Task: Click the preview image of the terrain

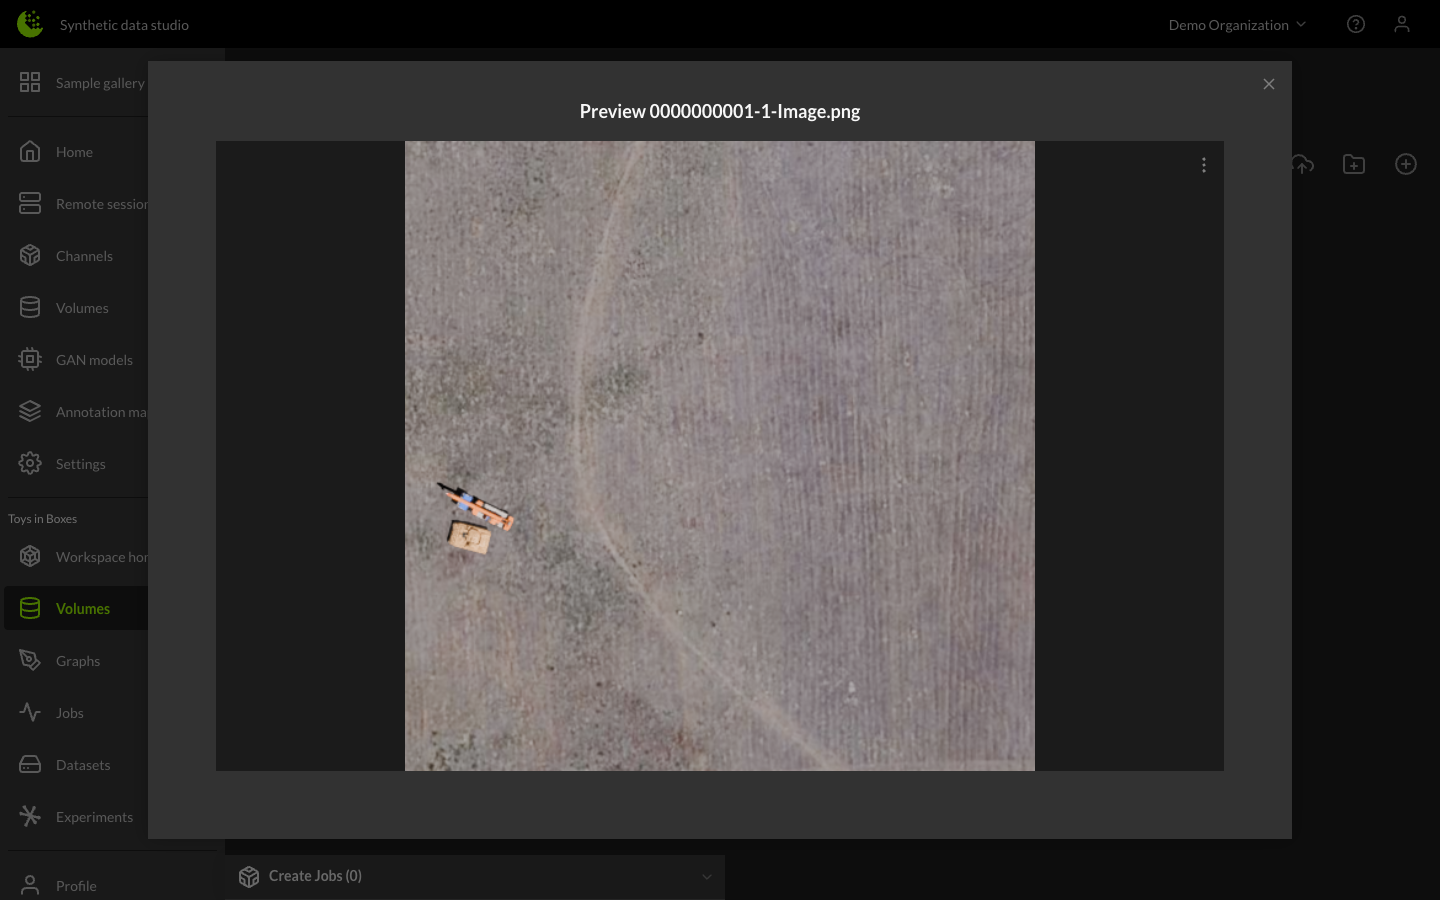Action: click(x=719, y=455)
